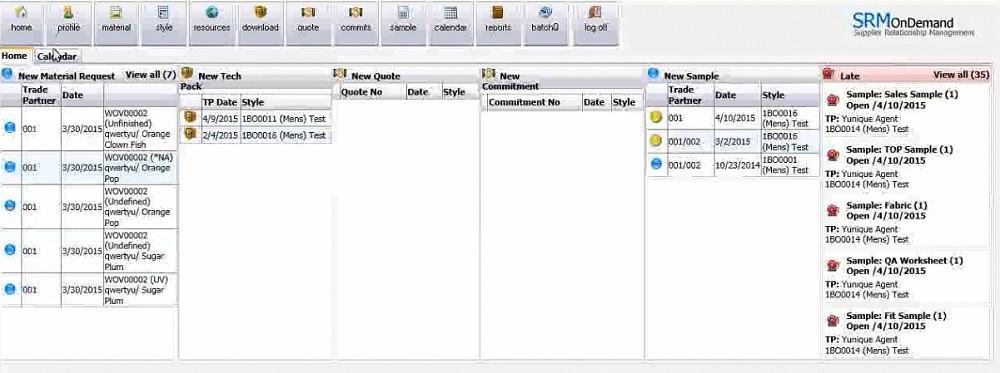Image resolution: width=1000 pixels, height=373 pixels.
Task: Select '4/9/2015' tech pack date cell
Action: click(x=220, y=119)
